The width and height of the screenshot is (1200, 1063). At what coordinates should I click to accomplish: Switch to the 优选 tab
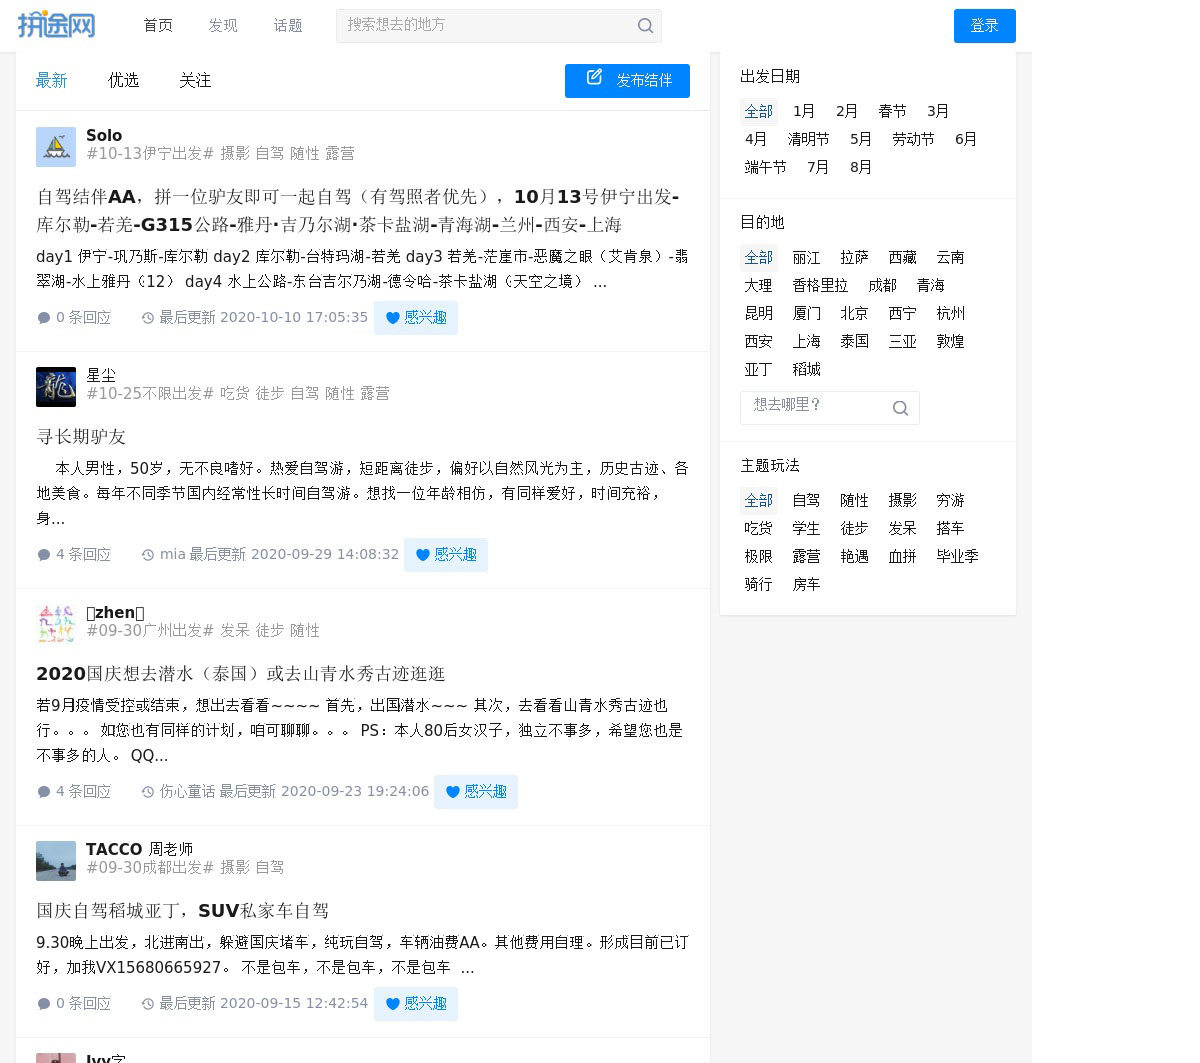coord(124,81)
